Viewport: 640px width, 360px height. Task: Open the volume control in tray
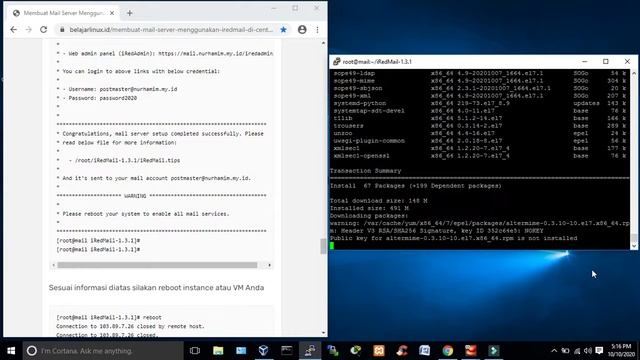[x=588, y=351]
